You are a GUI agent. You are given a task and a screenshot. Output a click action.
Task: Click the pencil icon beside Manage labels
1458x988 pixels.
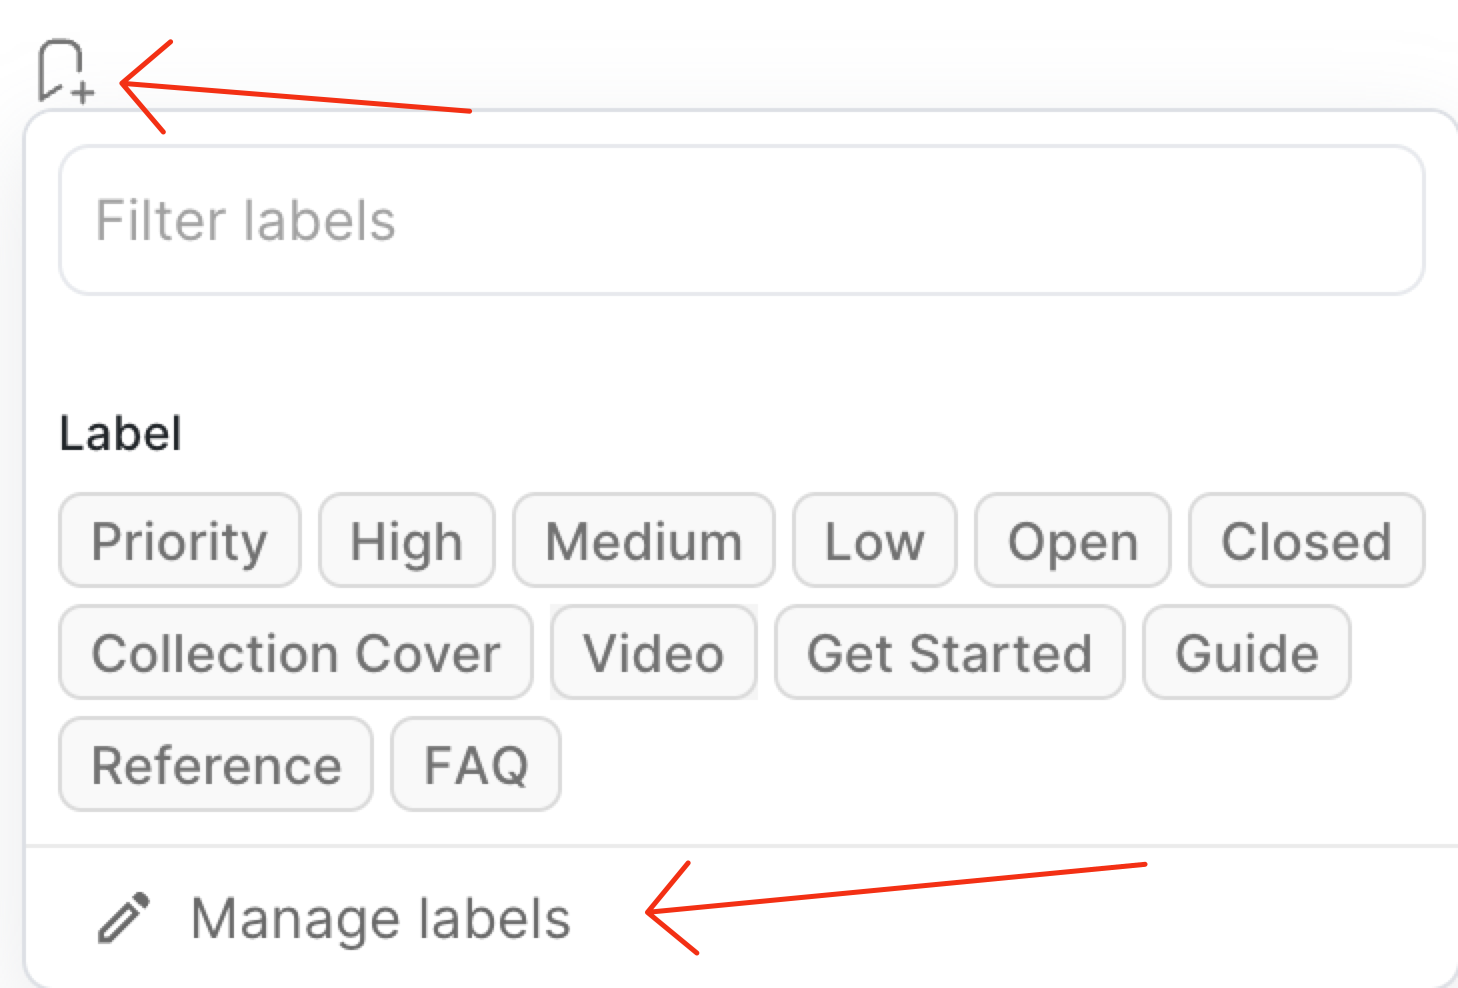(124, 918)
